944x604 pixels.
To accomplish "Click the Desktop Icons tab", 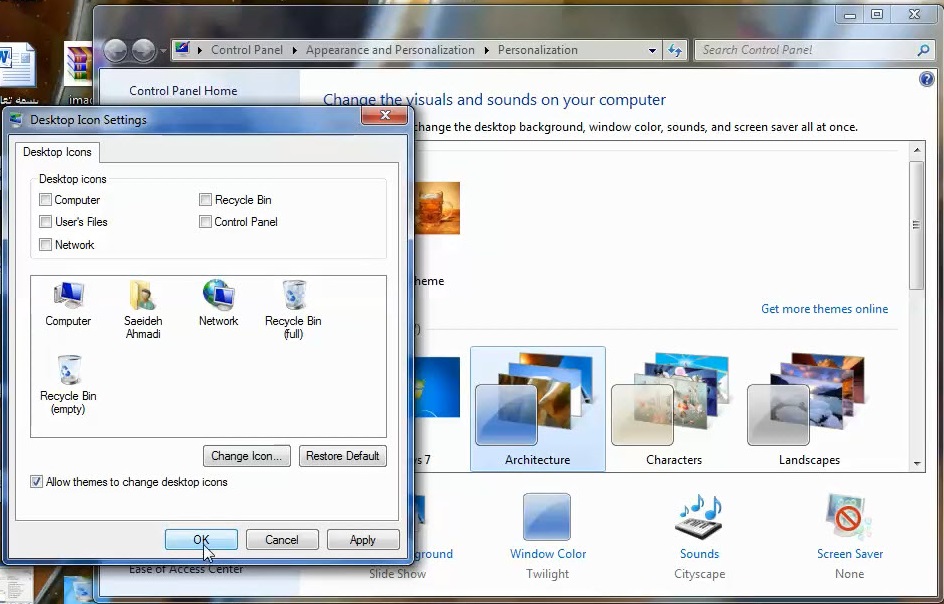I will tap(57, 152).
